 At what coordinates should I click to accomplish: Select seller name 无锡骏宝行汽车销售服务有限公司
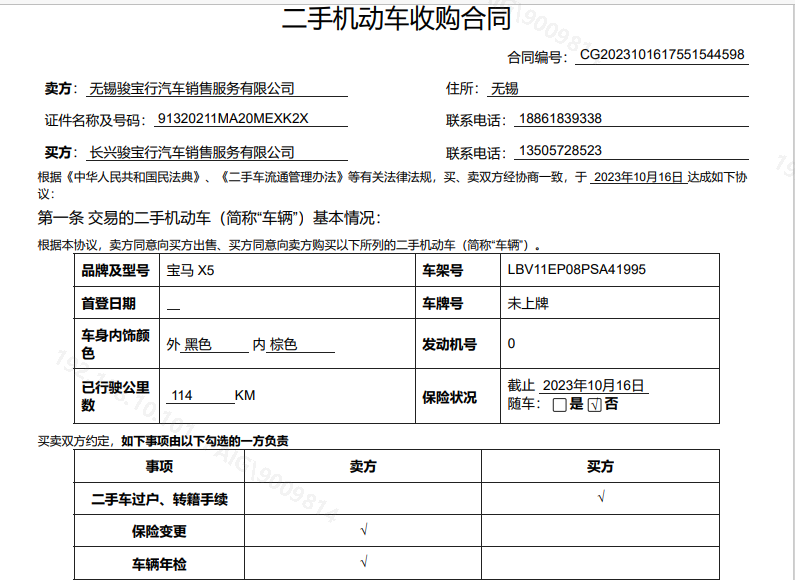192,89
